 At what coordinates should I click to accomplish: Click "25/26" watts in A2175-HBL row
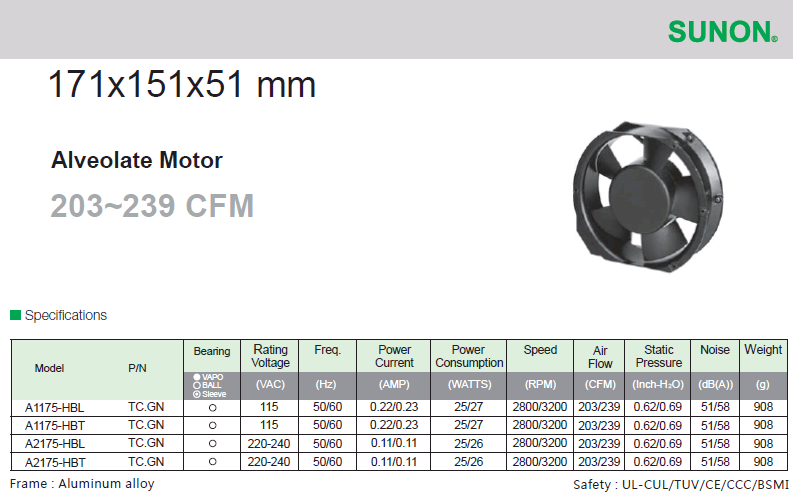coord(468,444)
